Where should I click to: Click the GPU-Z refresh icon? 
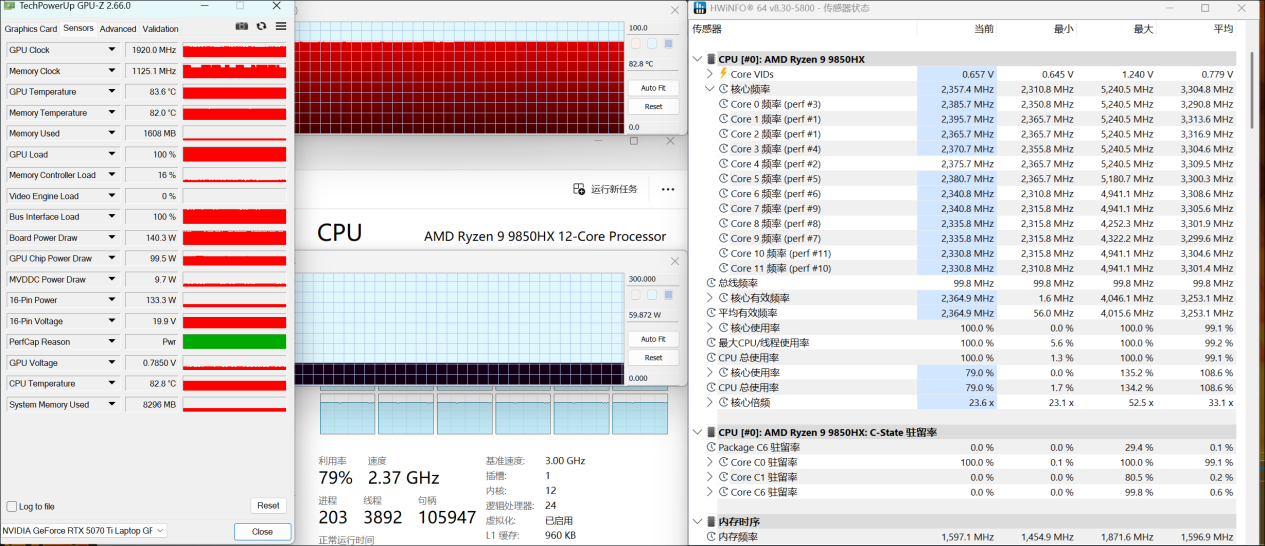click(x=261, y=26)
